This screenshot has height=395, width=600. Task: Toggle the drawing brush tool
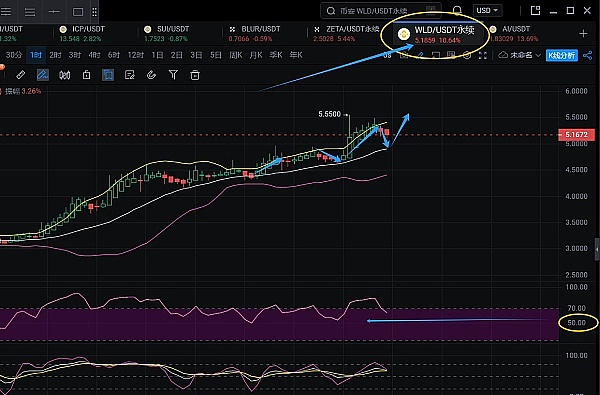[x=42, y=75]
